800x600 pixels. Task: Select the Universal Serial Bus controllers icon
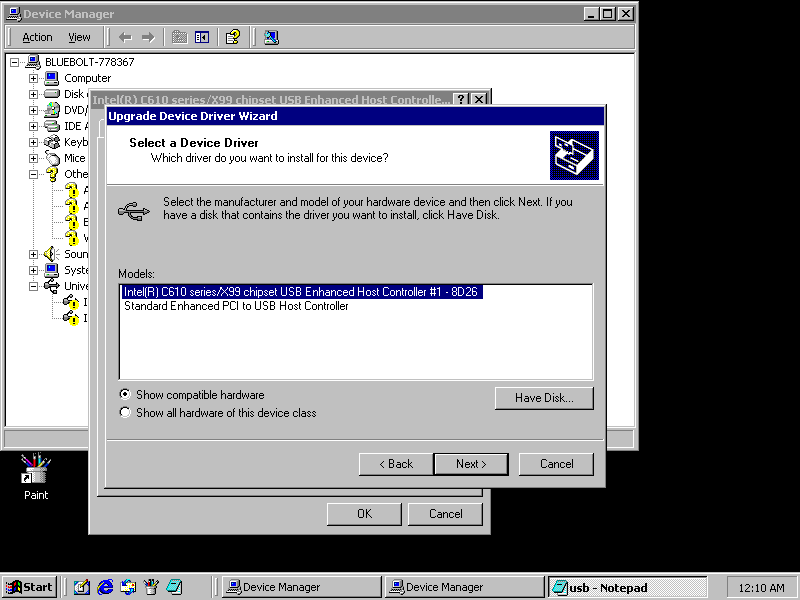point(52,286)
